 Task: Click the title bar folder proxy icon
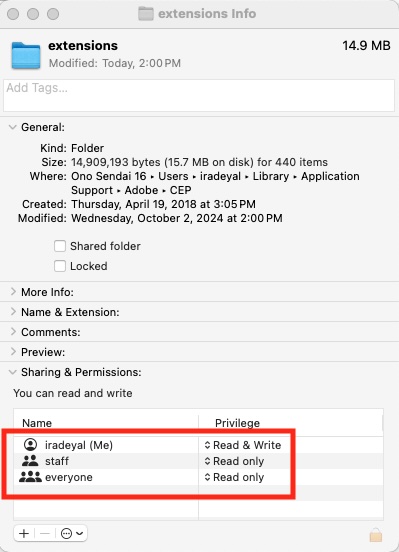tap(145, 13)
